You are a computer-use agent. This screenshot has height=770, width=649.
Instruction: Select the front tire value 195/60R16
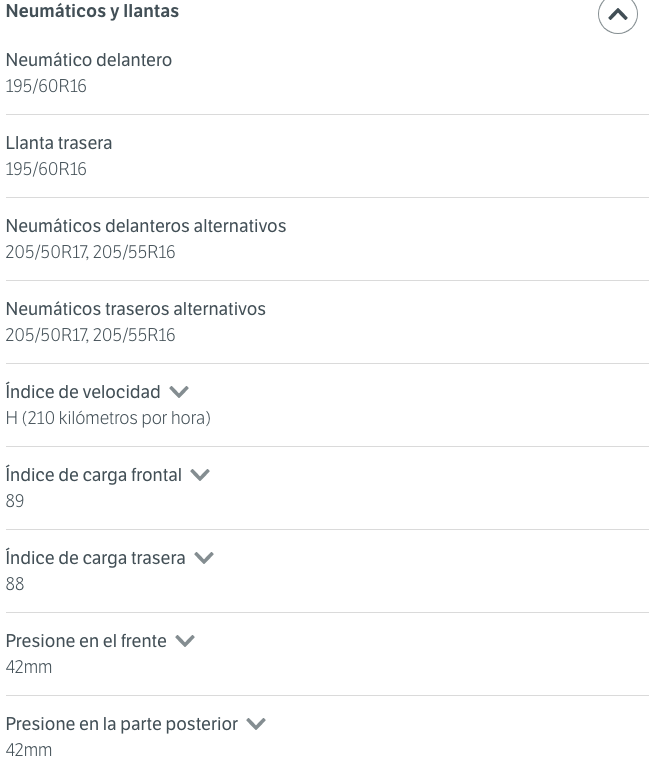46,86
